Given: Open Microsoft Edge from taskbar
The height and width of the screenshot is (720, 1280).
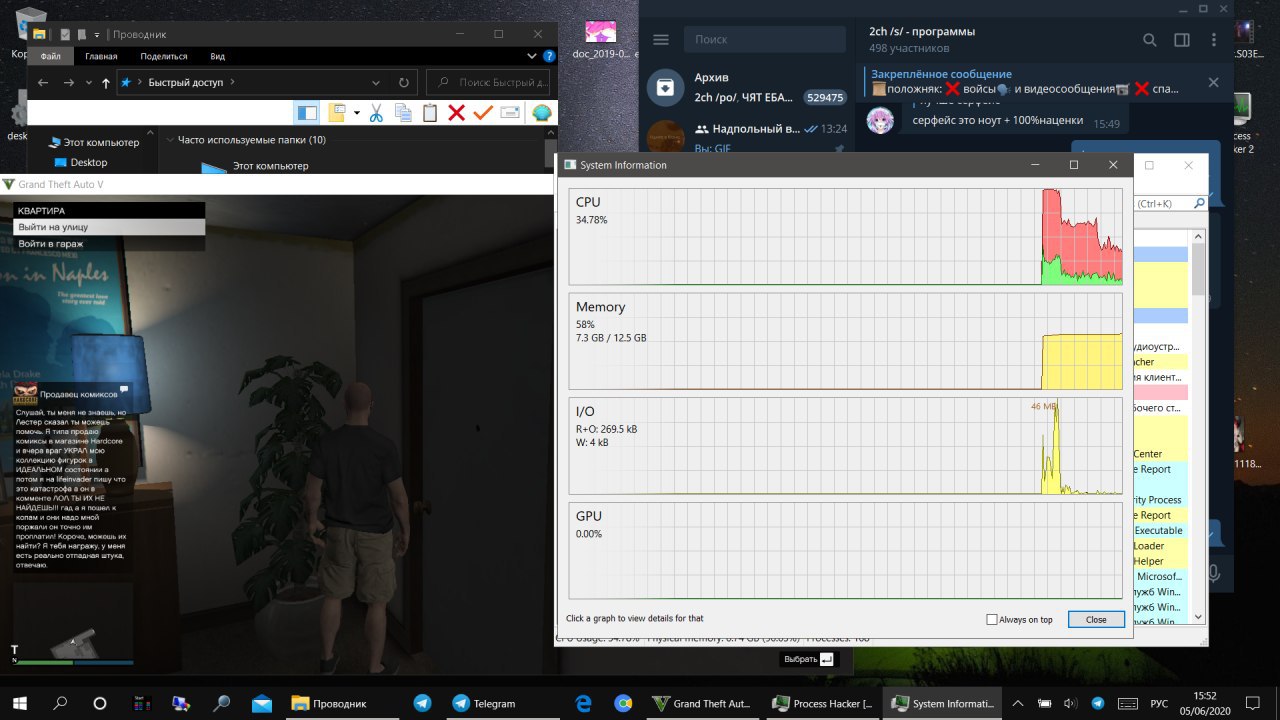Looking at the screenshot, I should coord(583,703).
